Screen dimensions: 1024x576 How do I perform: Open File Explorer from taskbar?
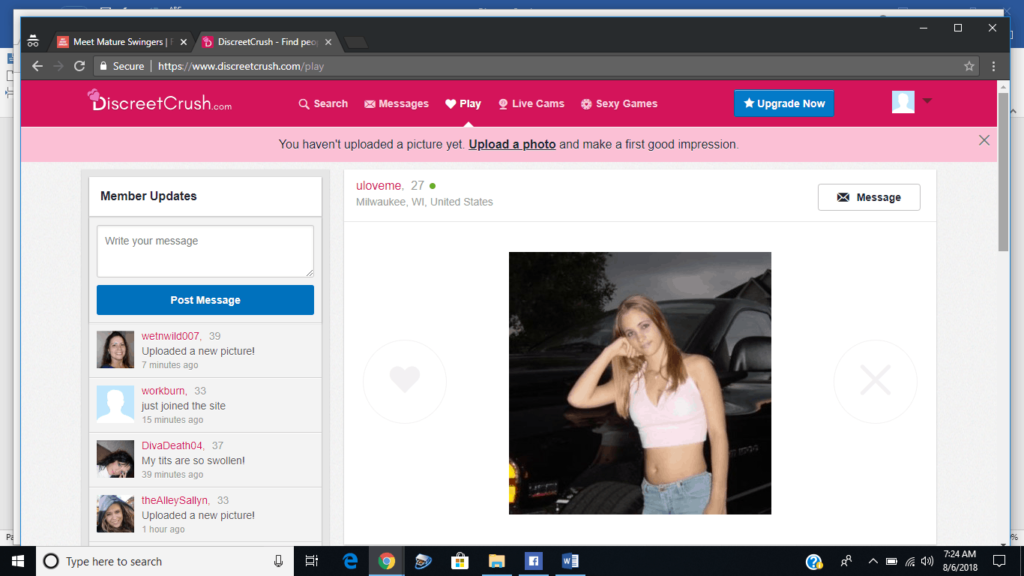point(496,561)
